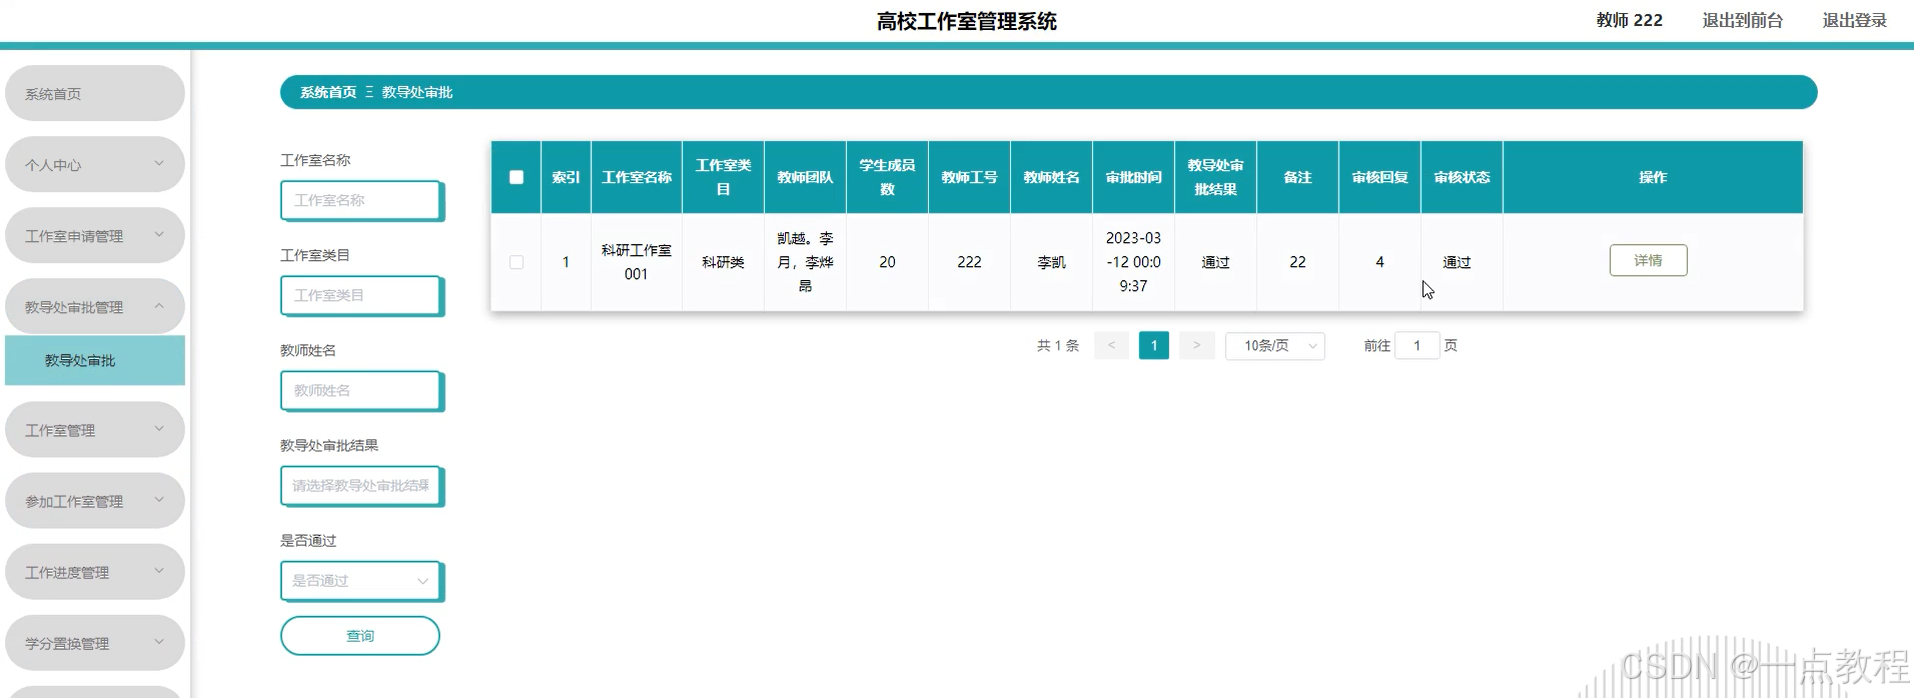This screenshot has width=1914, height=698.
Task: Click the 查询 search button
Action: [x=360, y=636]
